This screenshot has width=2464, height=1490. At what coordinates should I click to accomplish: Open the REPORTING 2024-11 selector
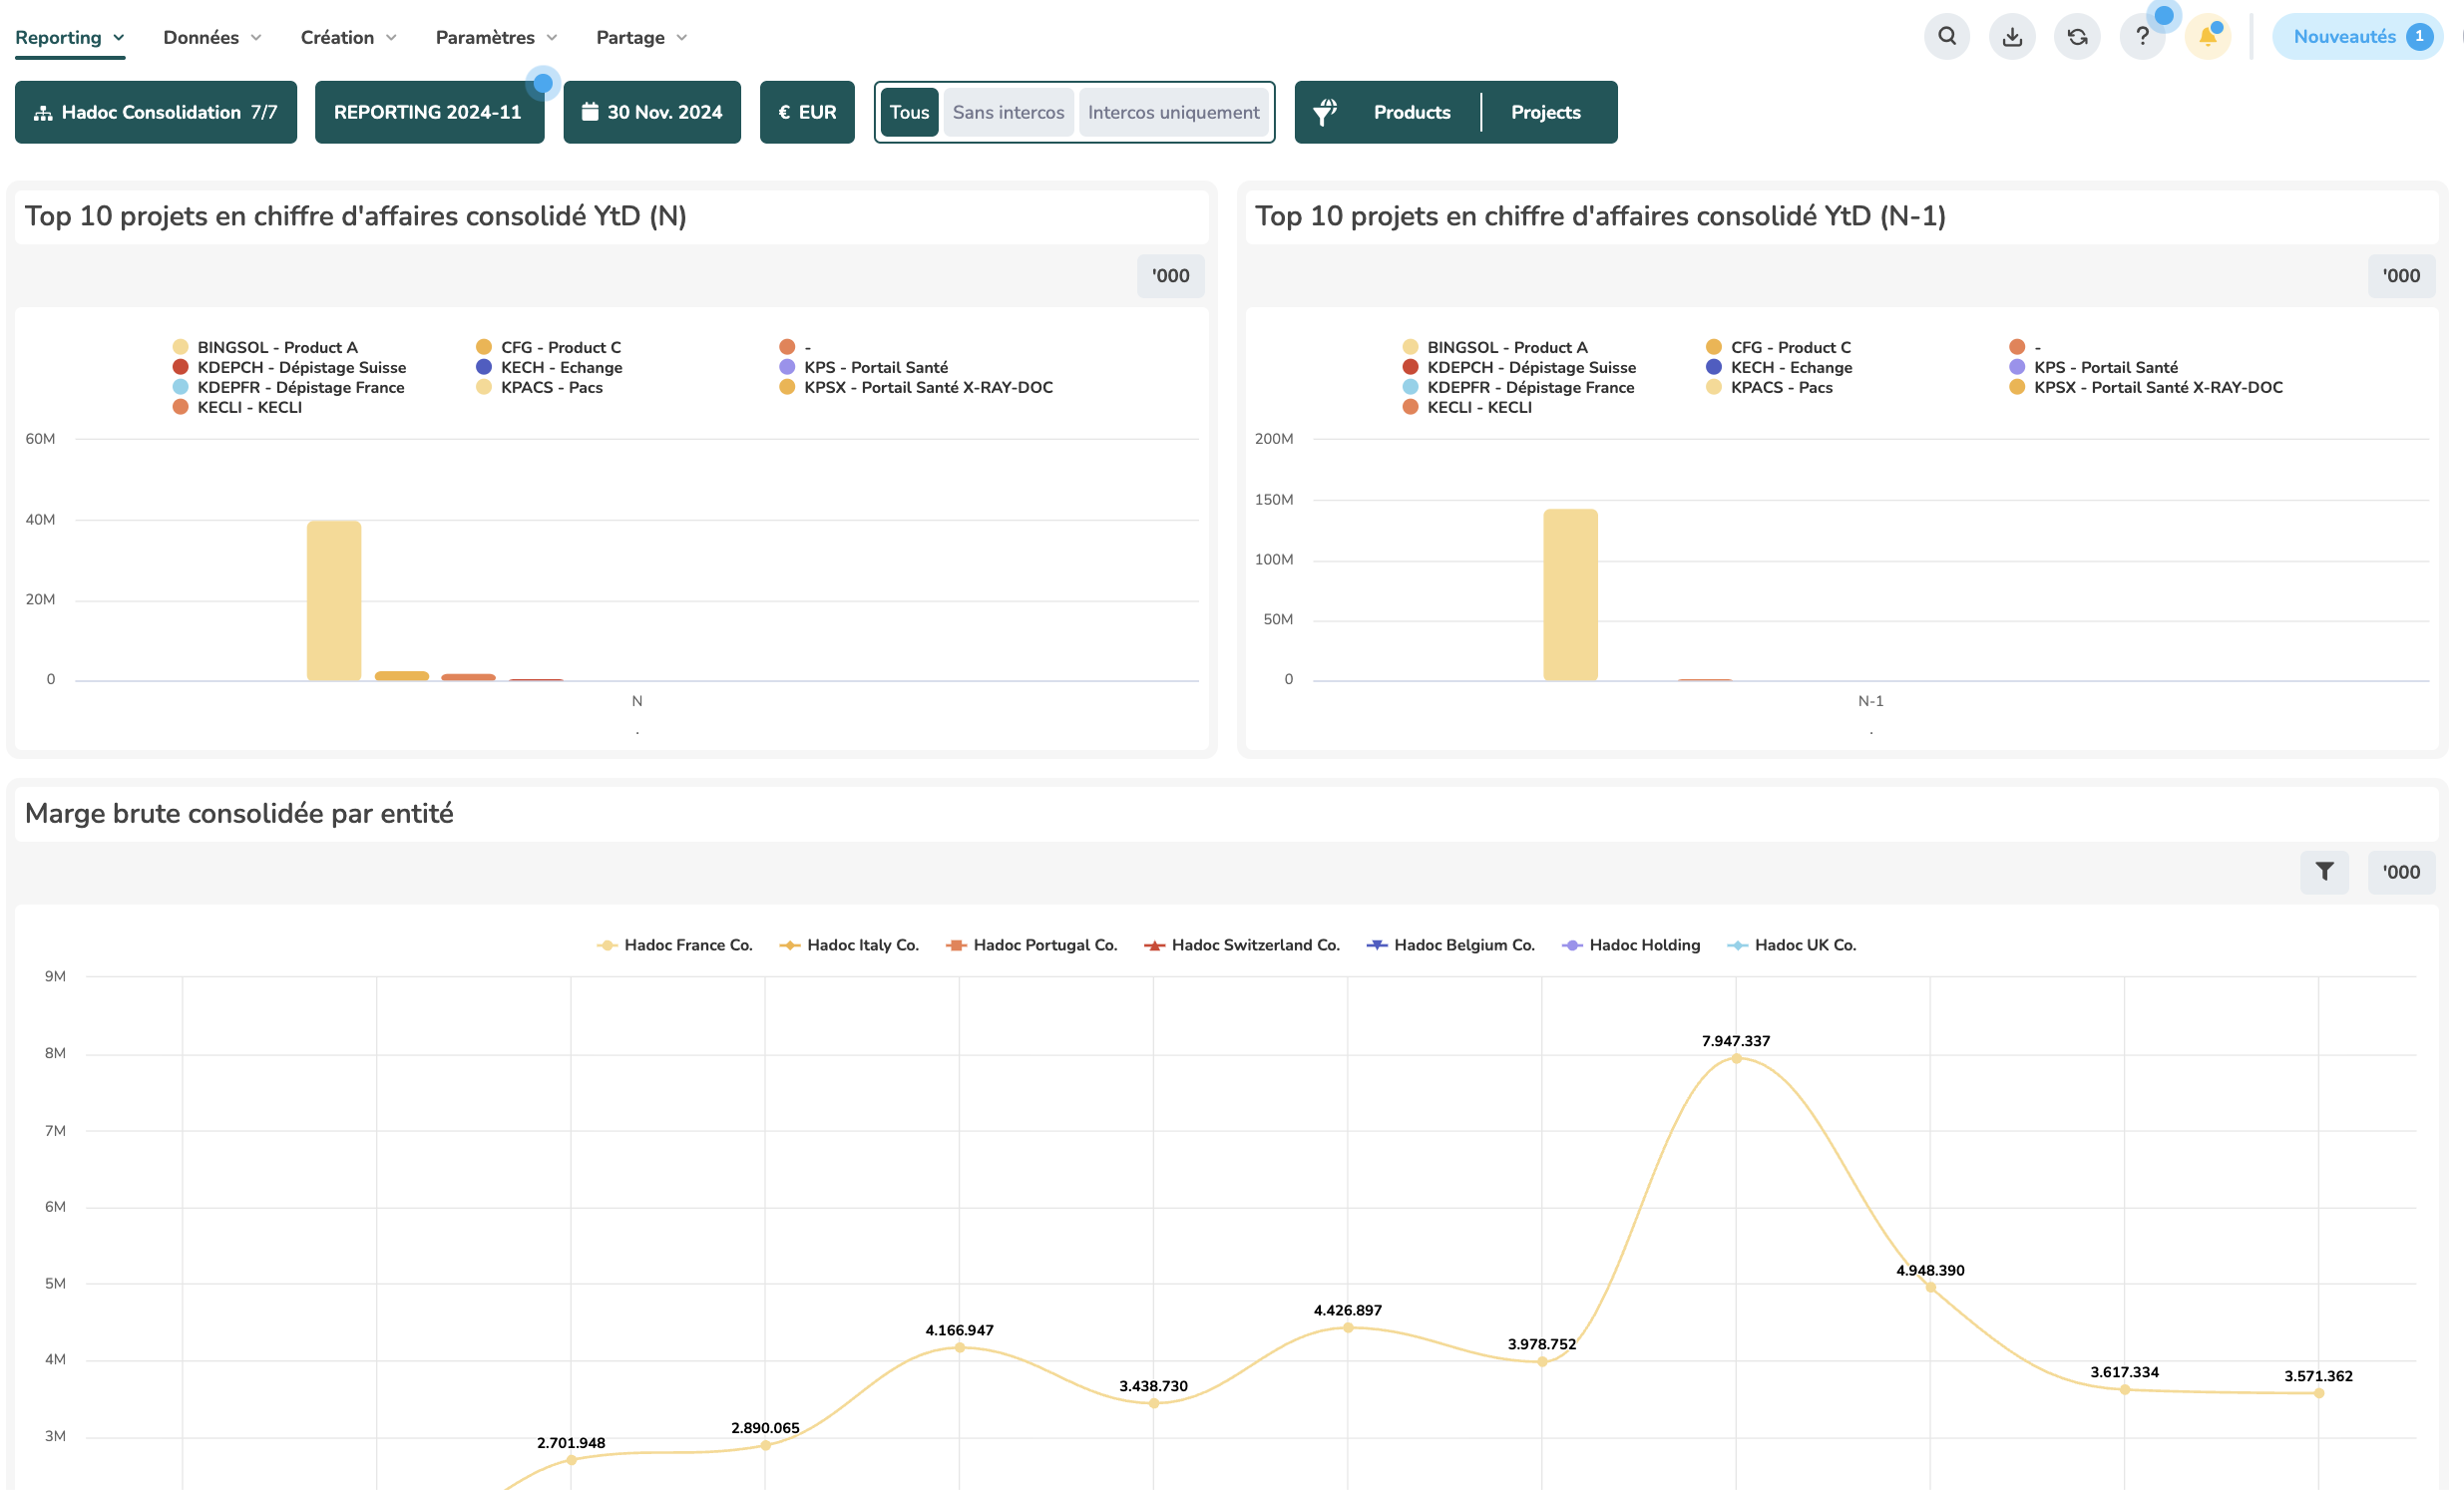coord(429,112)
